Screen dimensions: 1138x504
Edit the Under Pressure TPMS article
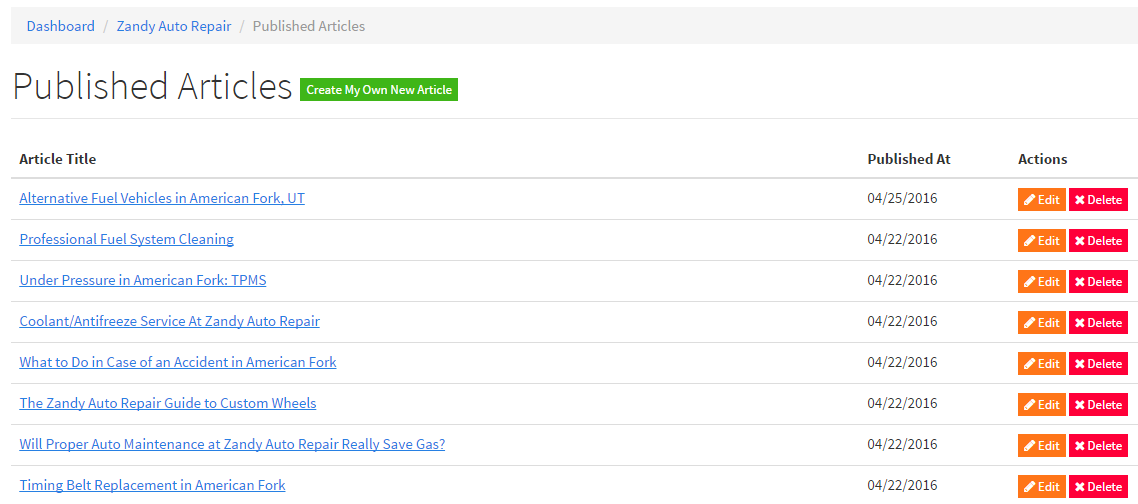pos(1041,282)
